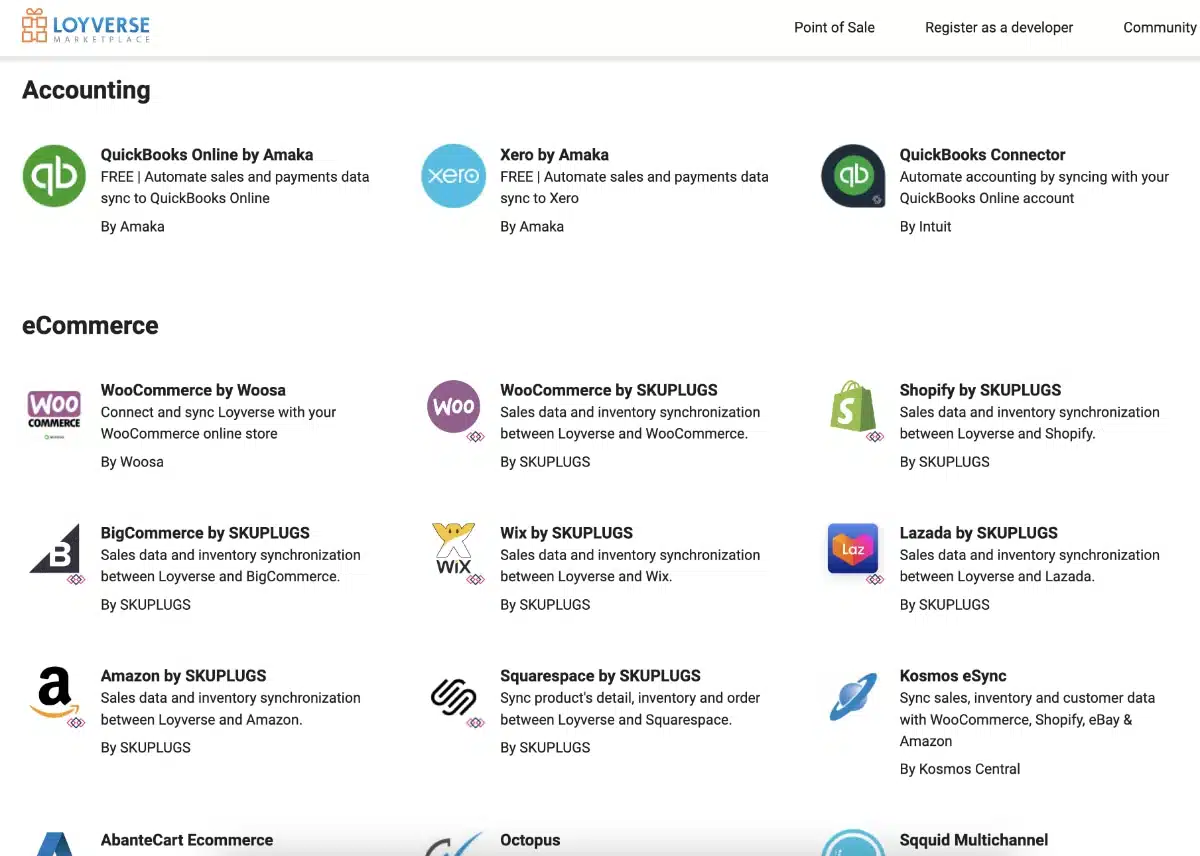Click the Squarespace logo icon

pos(453,696)
